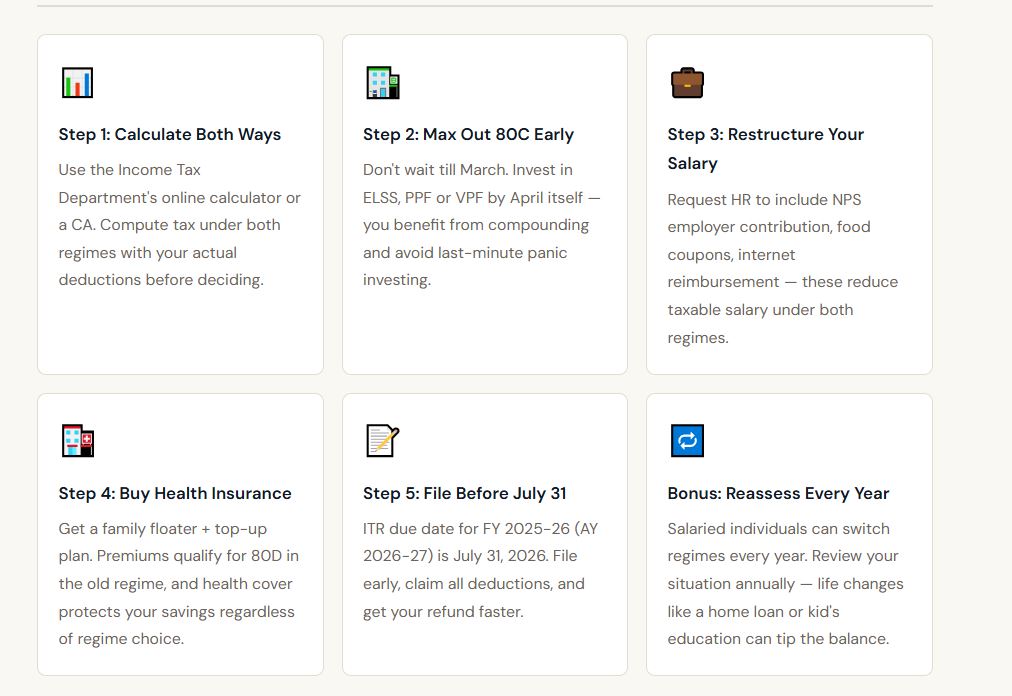Click the NPS employer contribution paragraph
This screenshot has width=1012, height=696.
coord(783,269)
